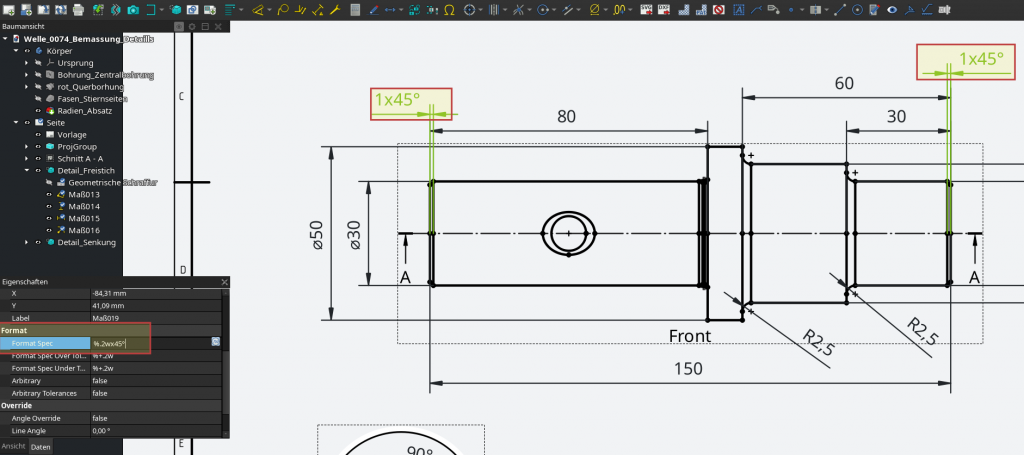
Task: Switch to the Daten tab
Action: [41, 446]
